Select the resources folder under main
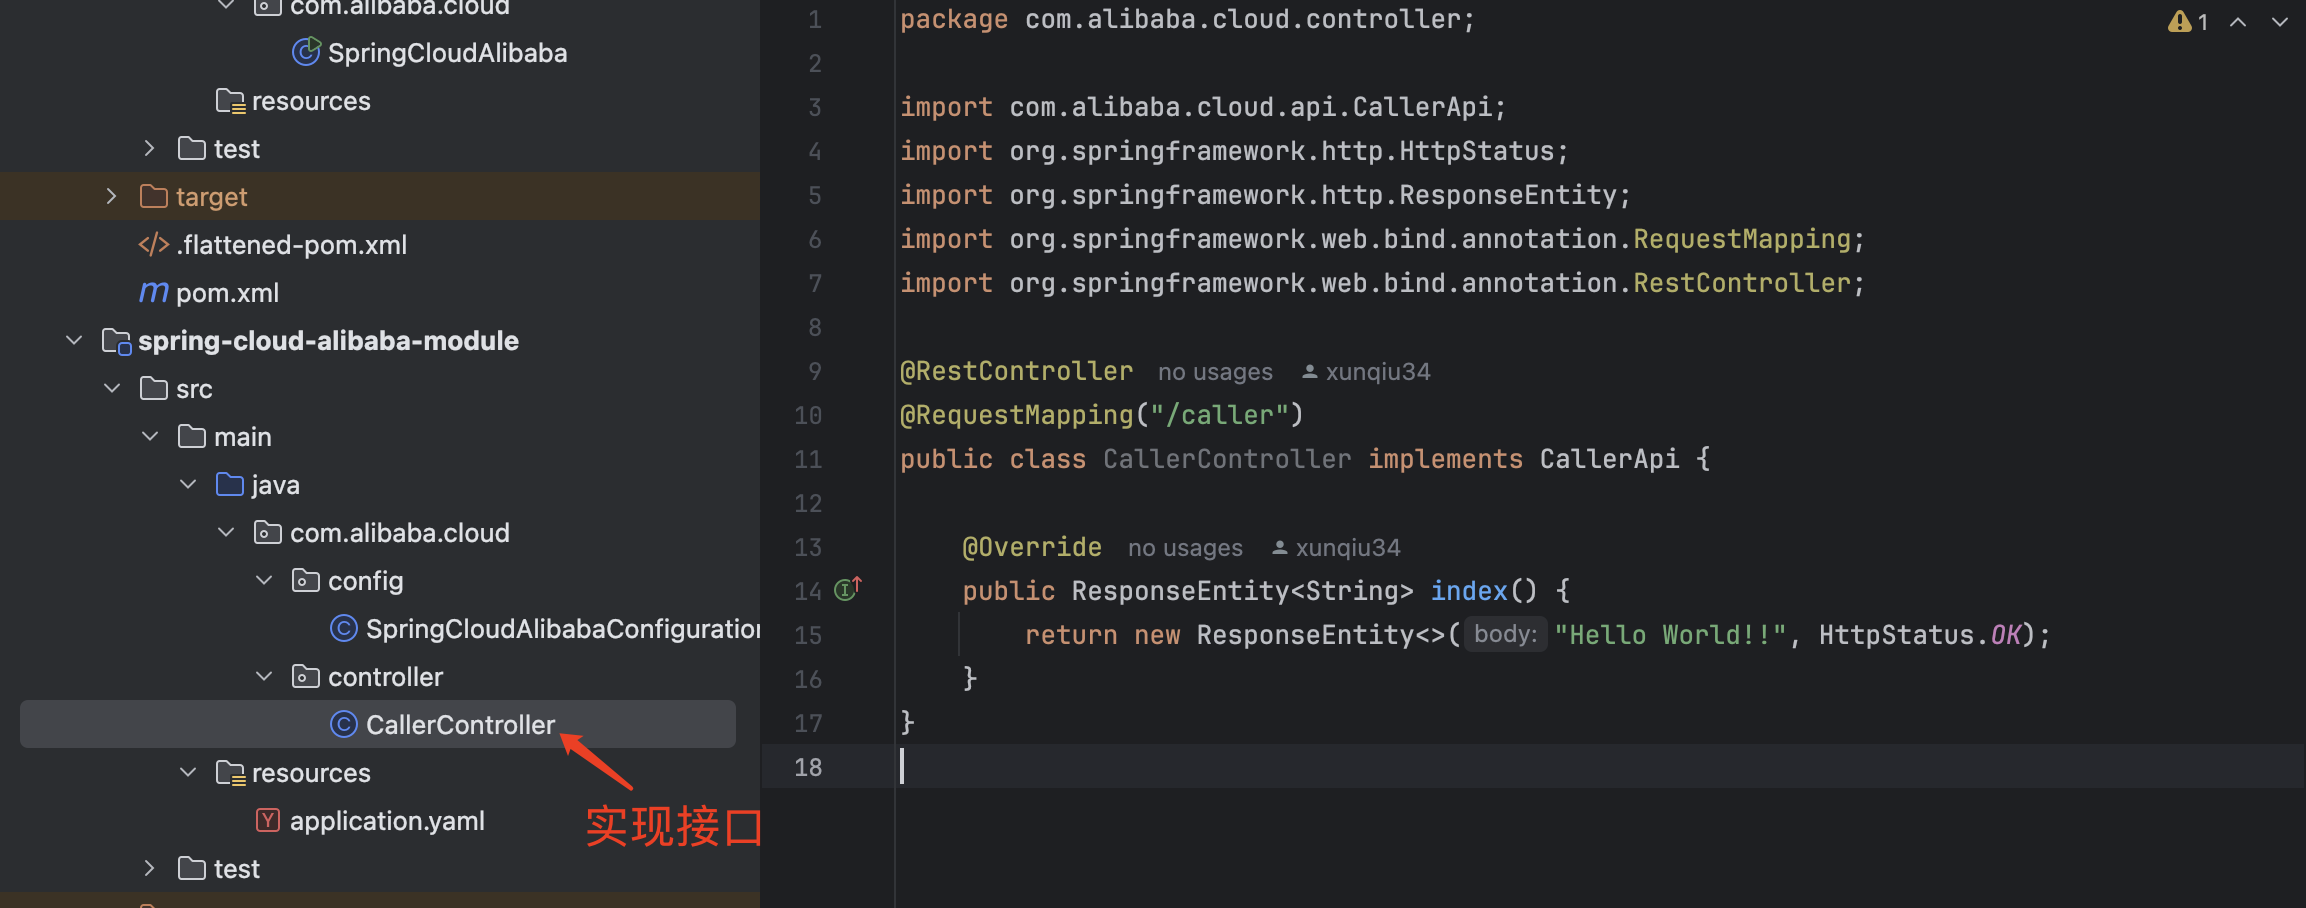 pyautogui.click(x=311, y=772)
